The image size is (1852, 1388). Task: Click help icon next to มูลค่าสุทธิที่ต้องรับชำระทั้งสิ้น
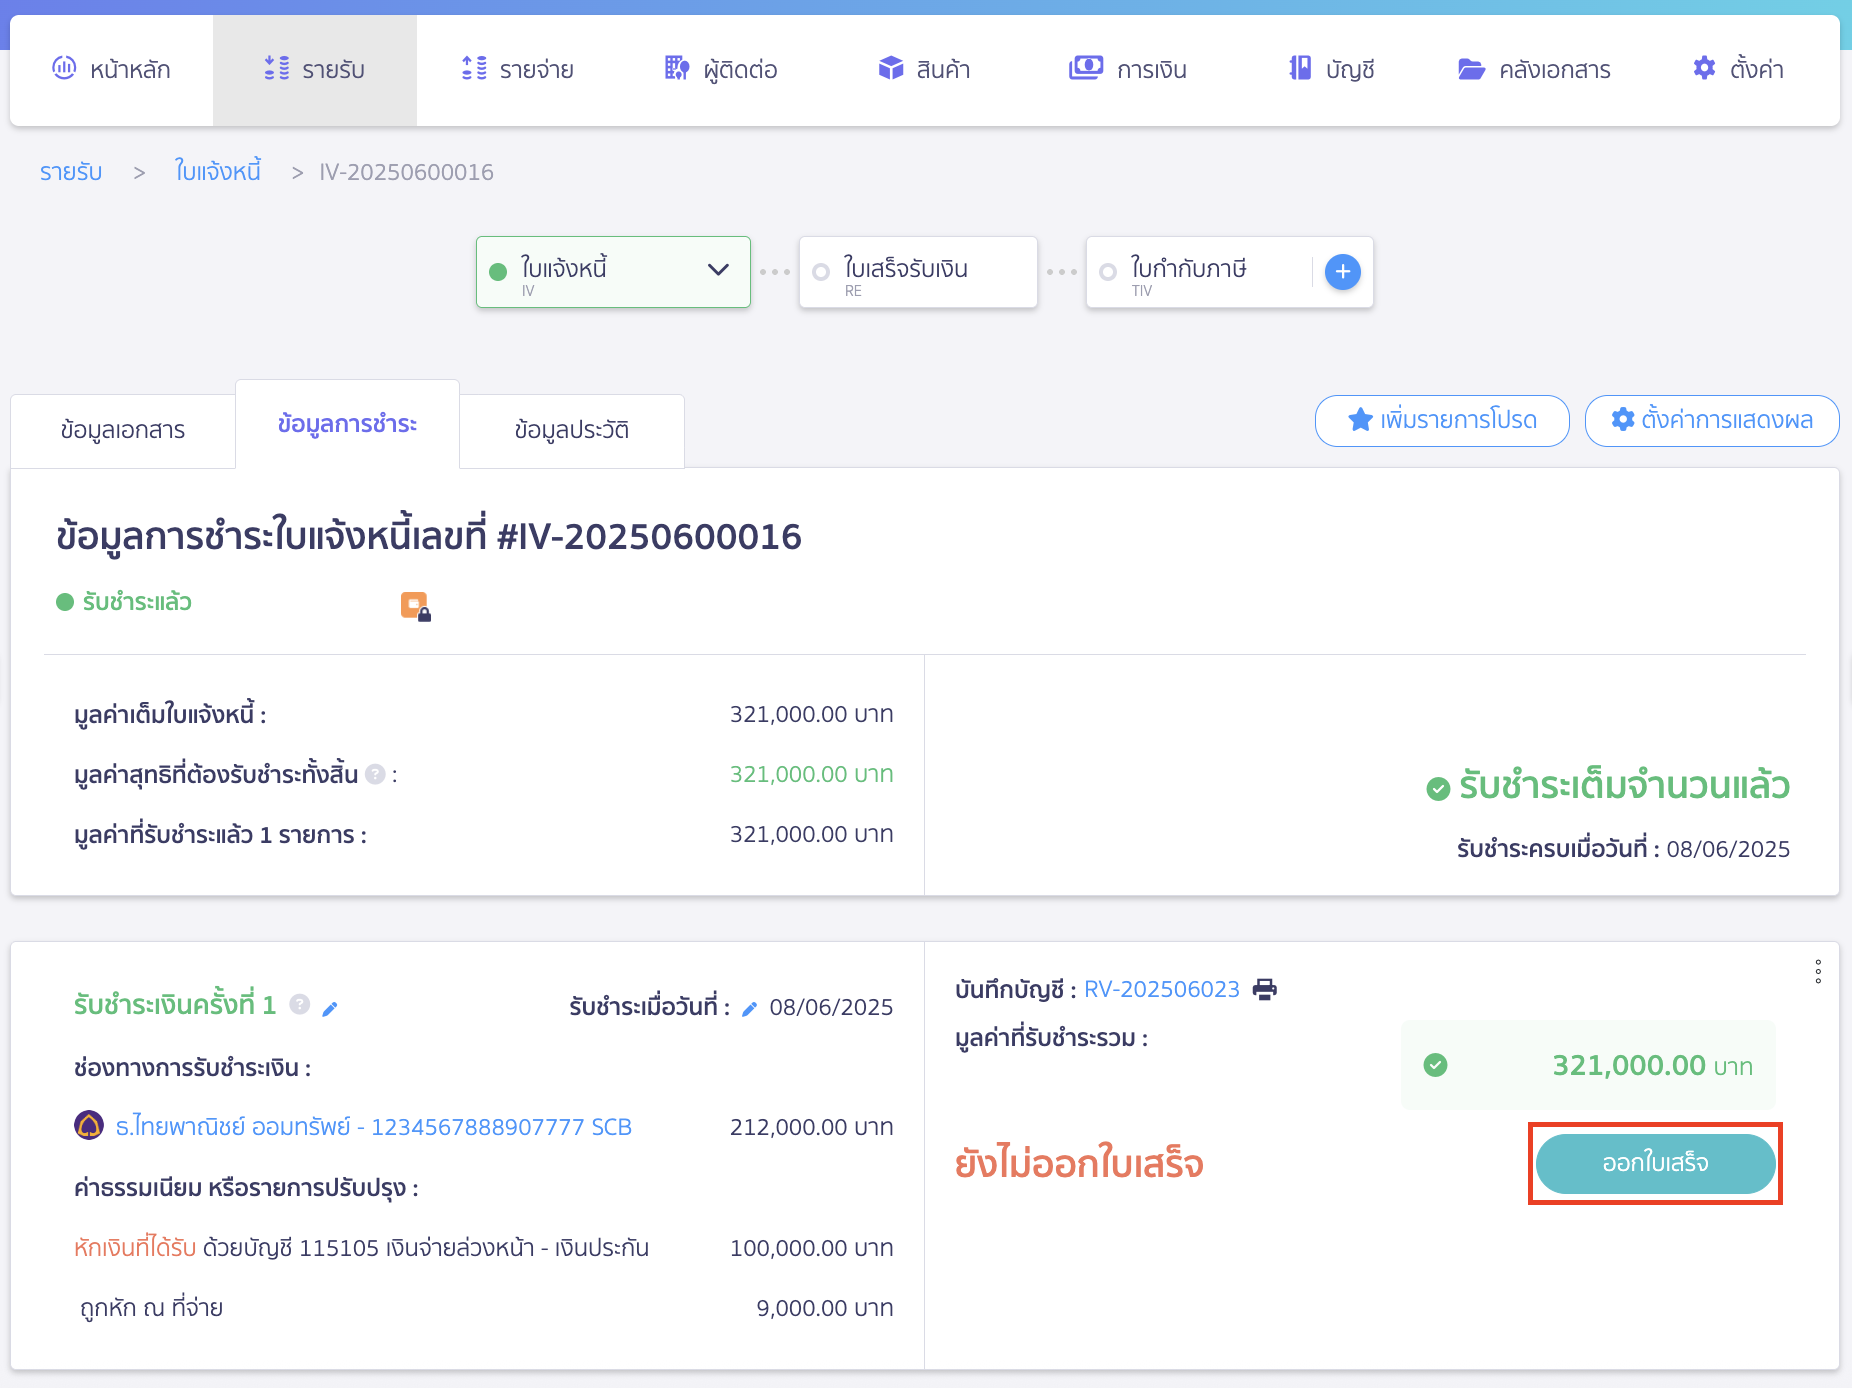(x=375, y=774)
